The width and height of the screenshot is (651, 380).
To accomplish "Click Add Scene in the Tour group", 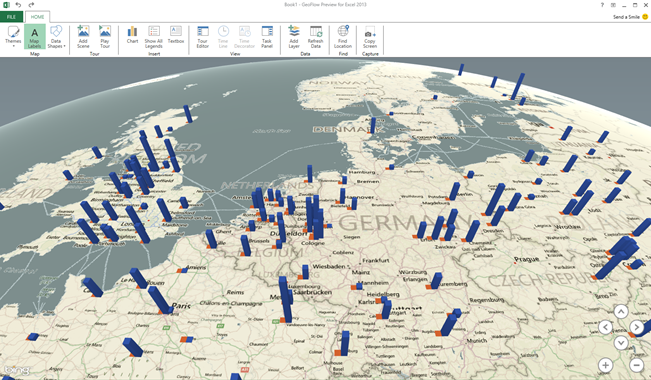I will (83, 37).
